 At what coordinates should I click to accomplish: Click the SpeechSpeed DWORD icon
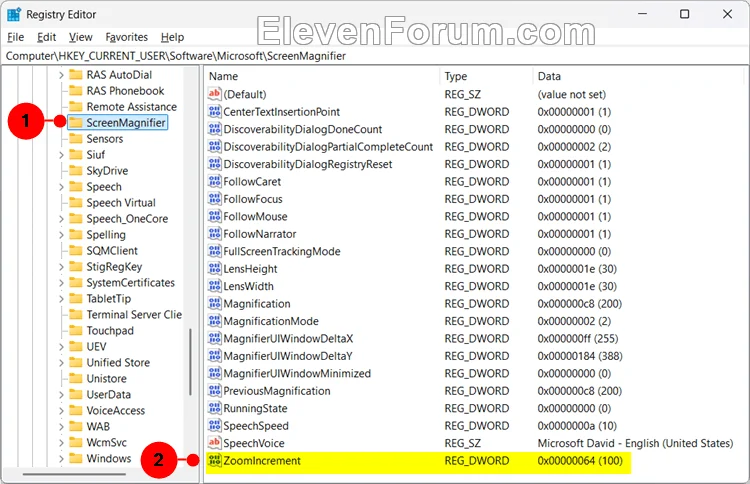(215, 425)
